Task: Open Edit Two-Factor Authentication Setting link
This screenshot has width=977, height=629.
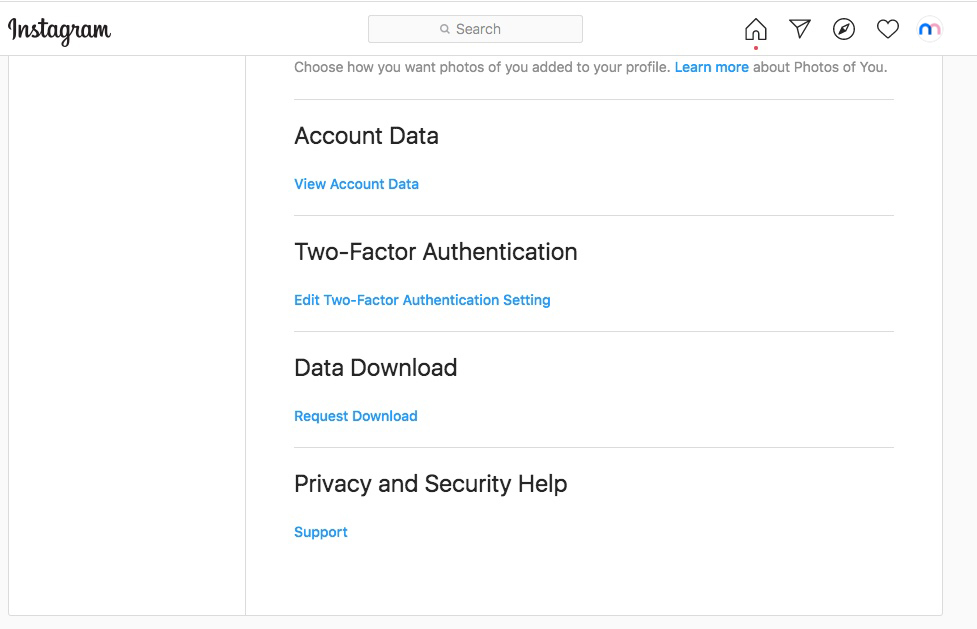Action: (422, 300)
